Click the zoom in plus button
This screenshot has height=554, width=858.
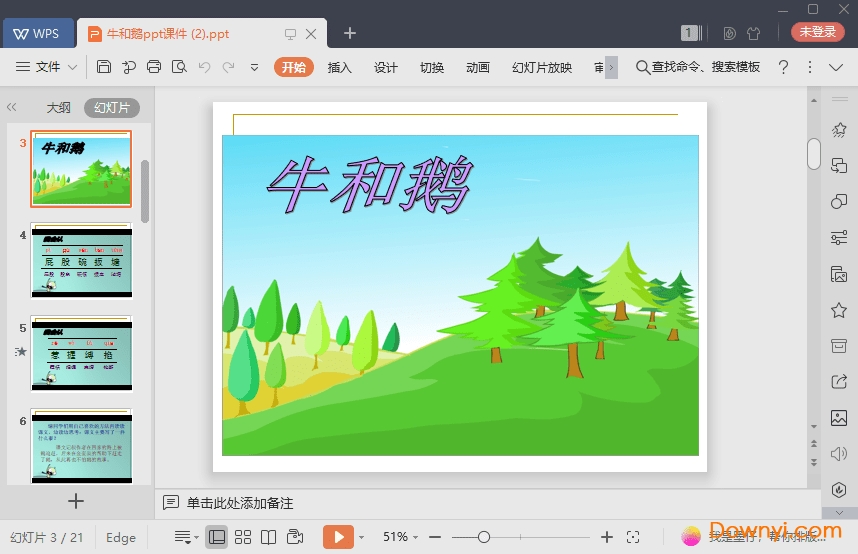(x=606, y=537)
